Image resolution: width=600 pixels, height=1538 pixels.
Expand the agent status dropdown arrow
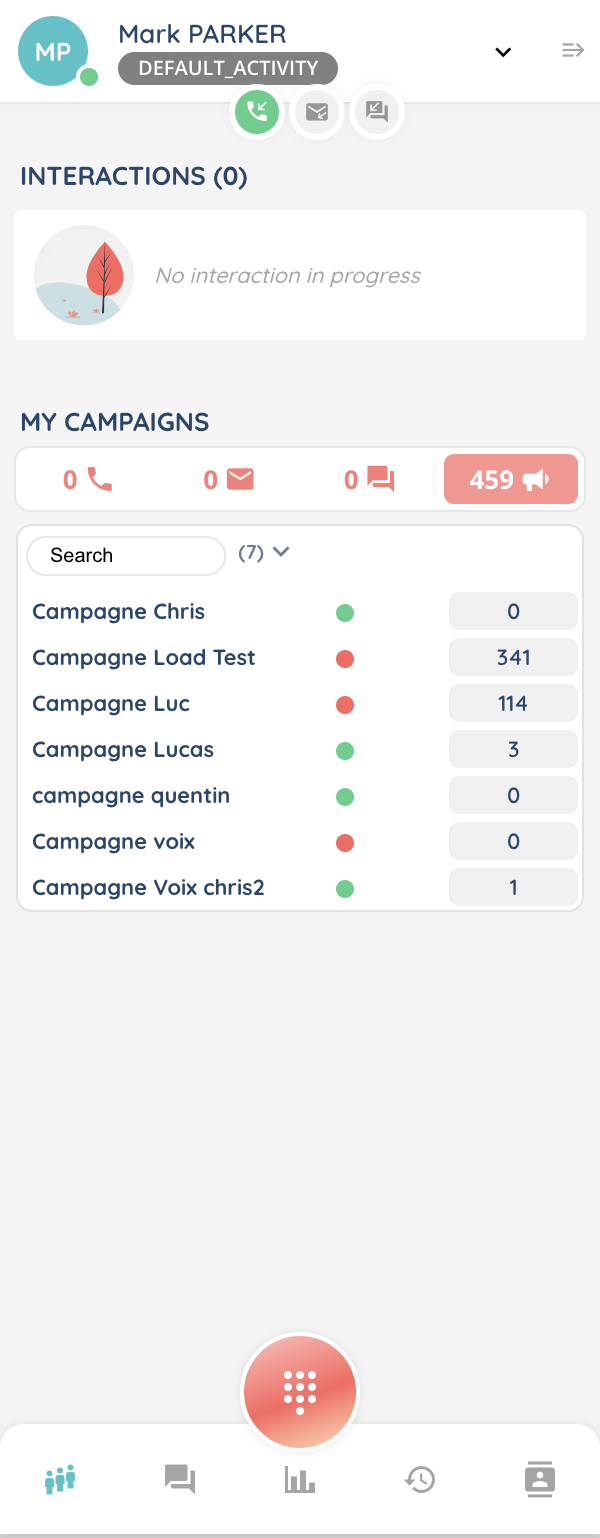tap(503, 52)
